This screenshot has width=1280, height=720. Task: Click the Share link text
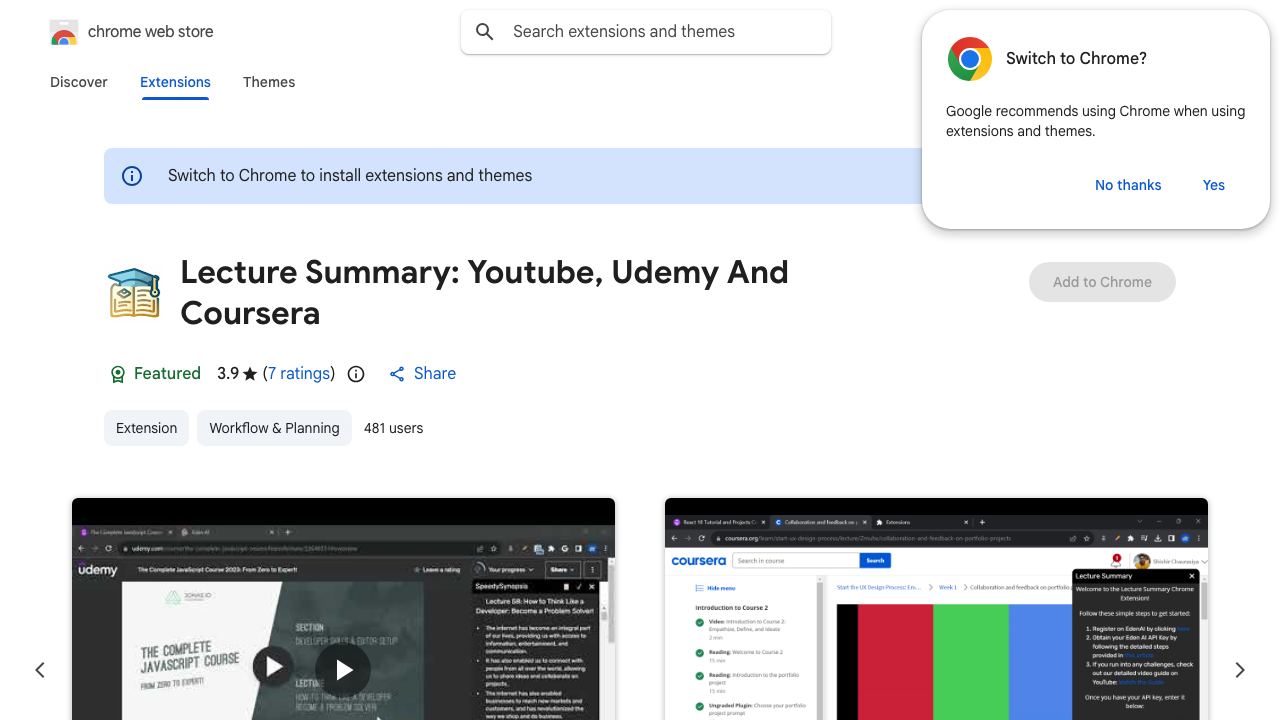click(435, 373)
